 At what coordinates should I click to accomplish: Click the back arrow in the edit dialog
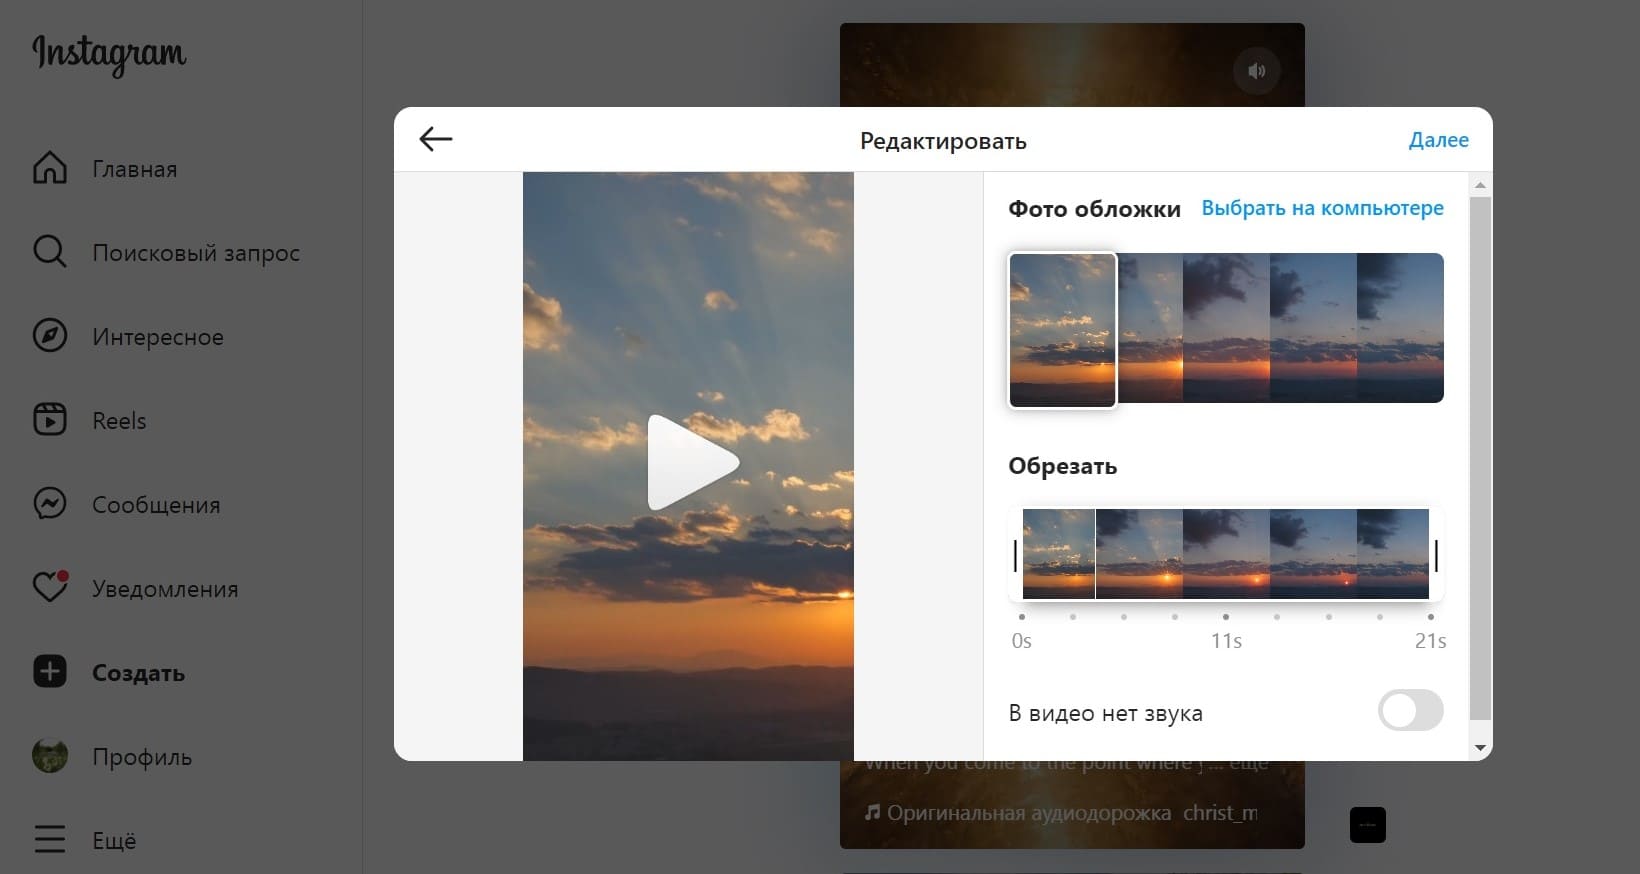(x=436, y=139)
